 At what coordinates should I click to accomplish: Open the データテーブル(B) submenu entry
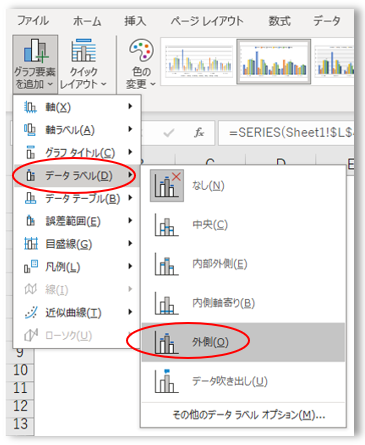click(77, 198)
